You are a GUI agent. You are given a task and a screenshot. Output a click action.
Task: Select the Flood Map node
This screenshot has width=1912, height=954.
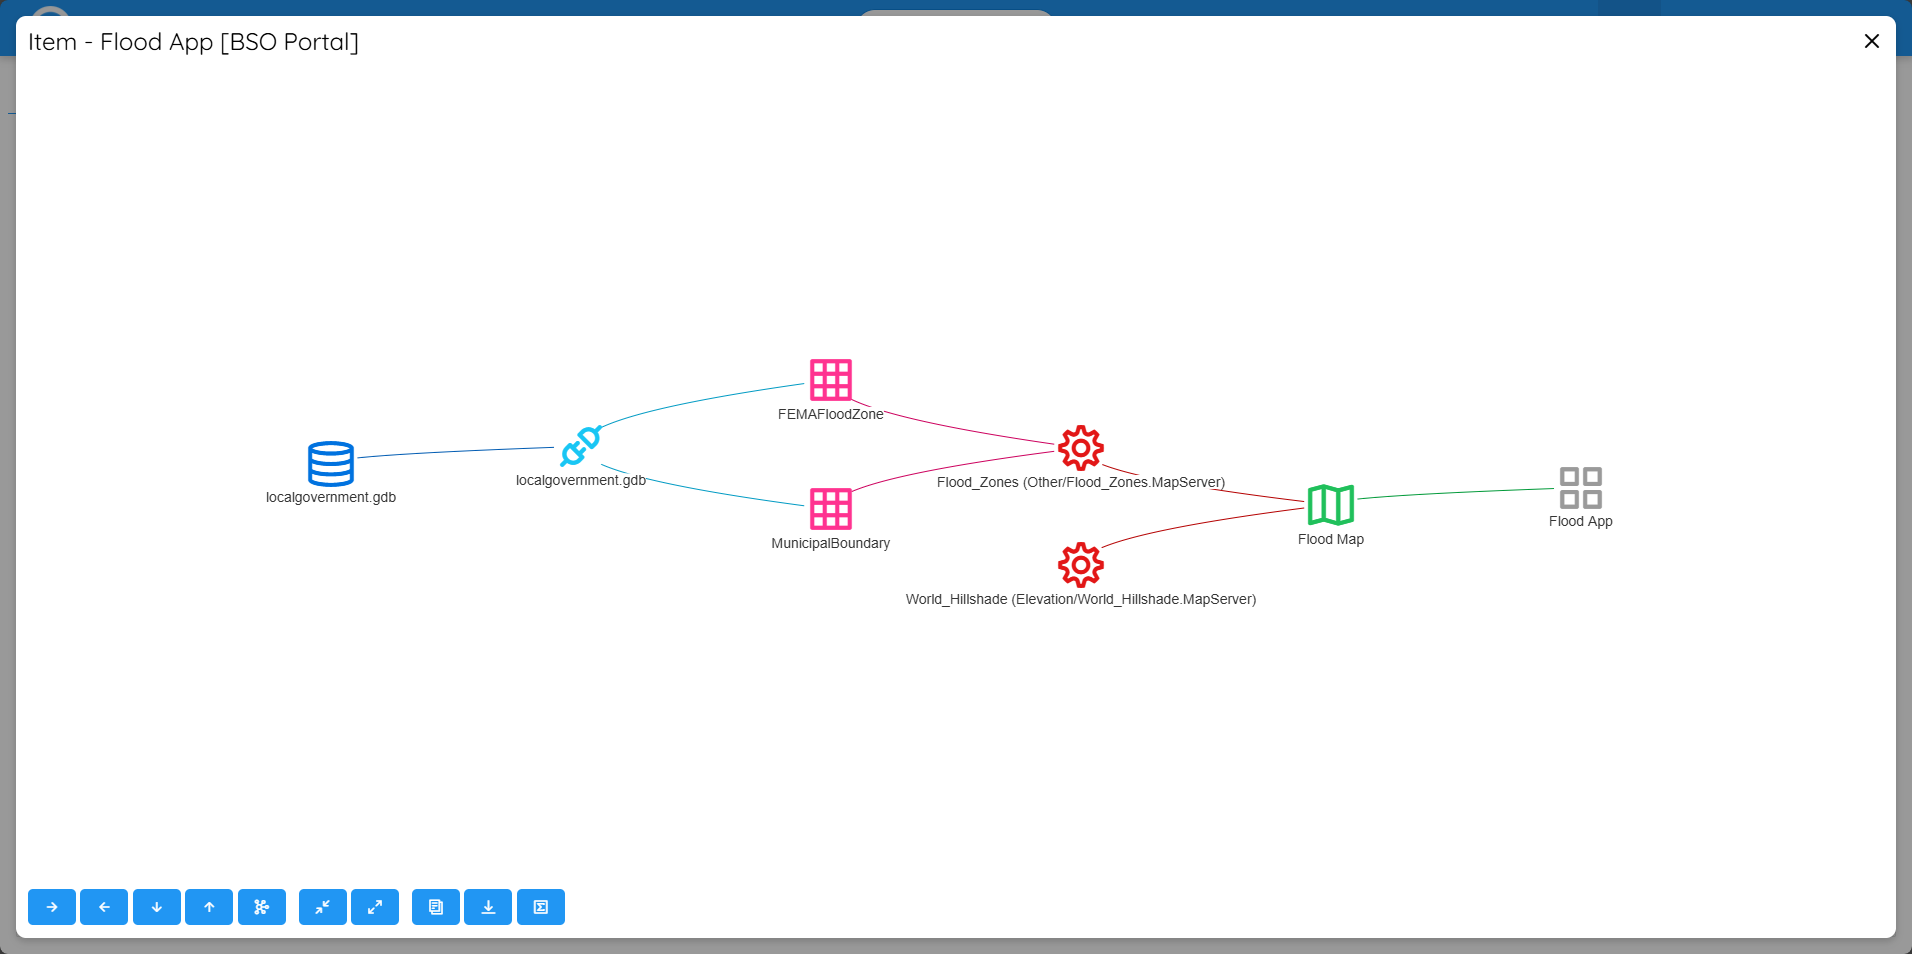pyautogui.click(x=1330, y=505)
